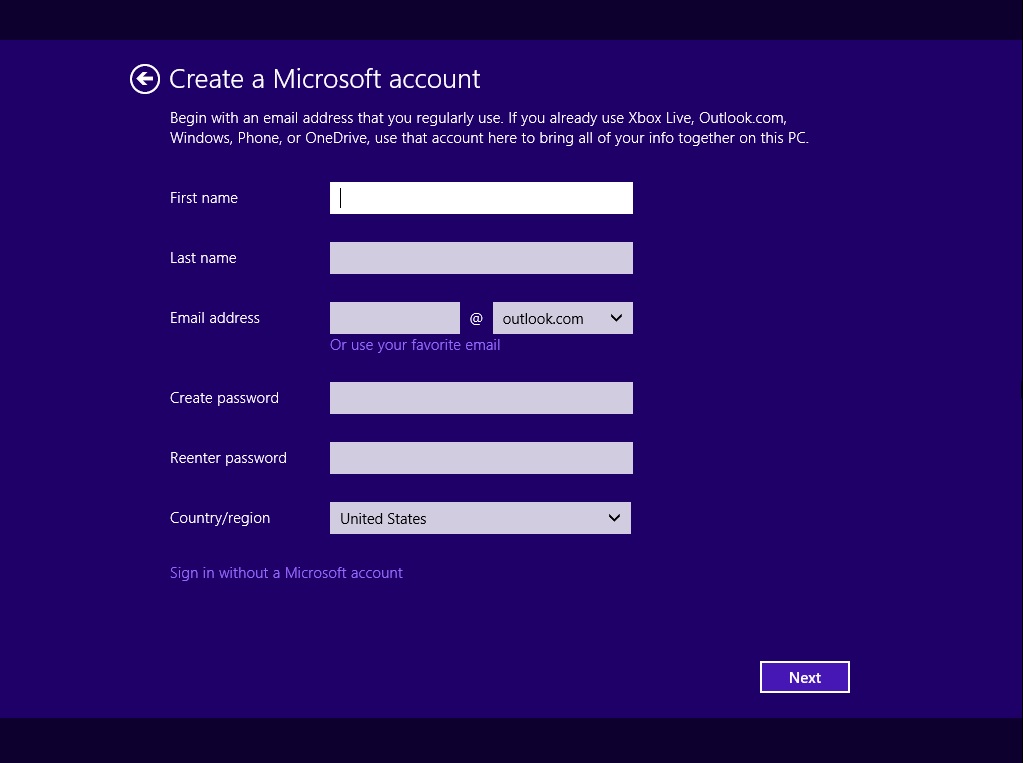Viewport: 1023px width, 763px height.
Task: Click the Reenter password field
Action: coord(480,457)
